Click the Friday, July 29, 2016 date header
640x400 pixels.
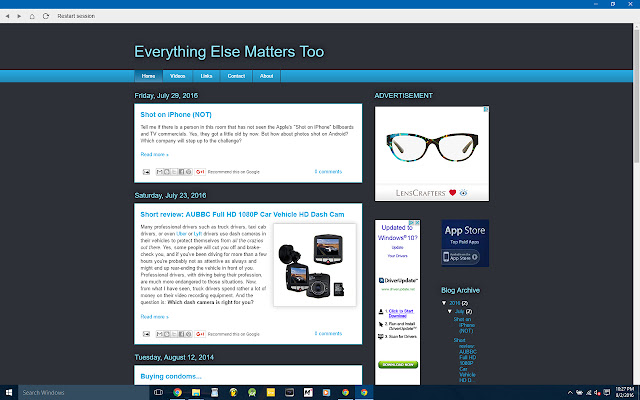click(x=166, y=96)
